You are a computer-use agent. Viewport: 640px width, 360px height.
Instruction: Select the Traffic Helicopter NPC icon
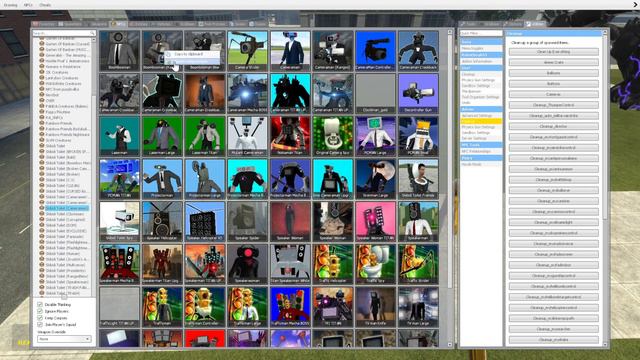pos(333,264)
